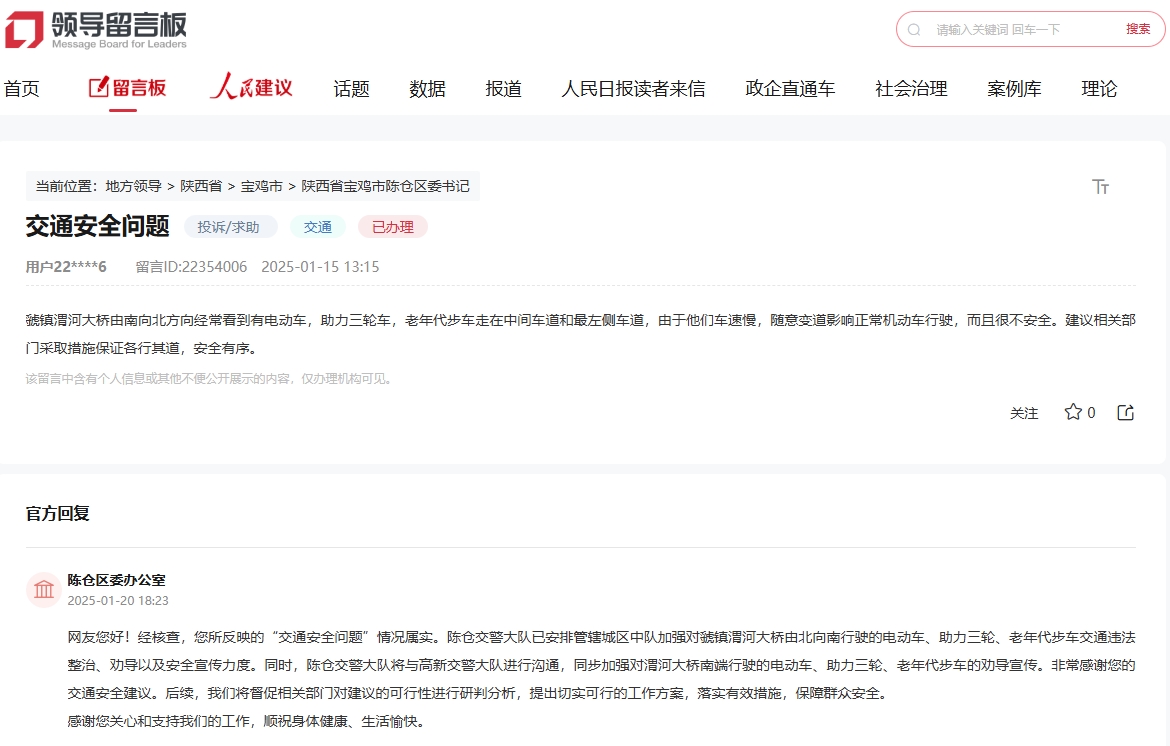
Task: Click the 关注 follow button
Action: (1024, 413)
